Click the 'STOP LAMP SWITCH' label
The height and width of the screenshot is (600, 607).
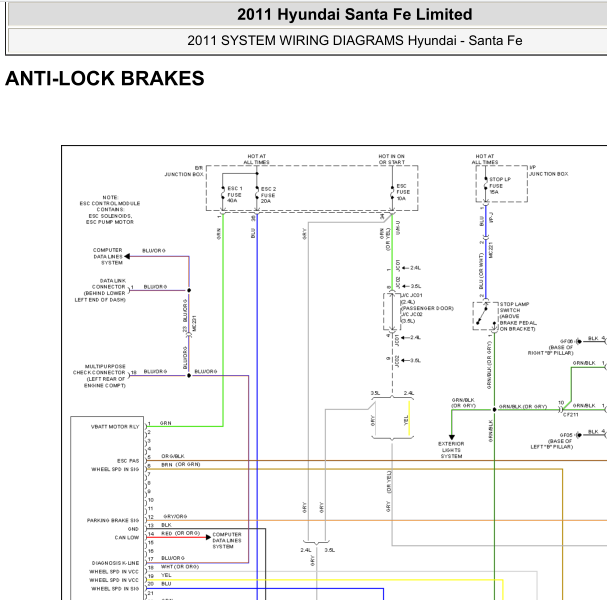pyautogui.click(x=518, y=317)
